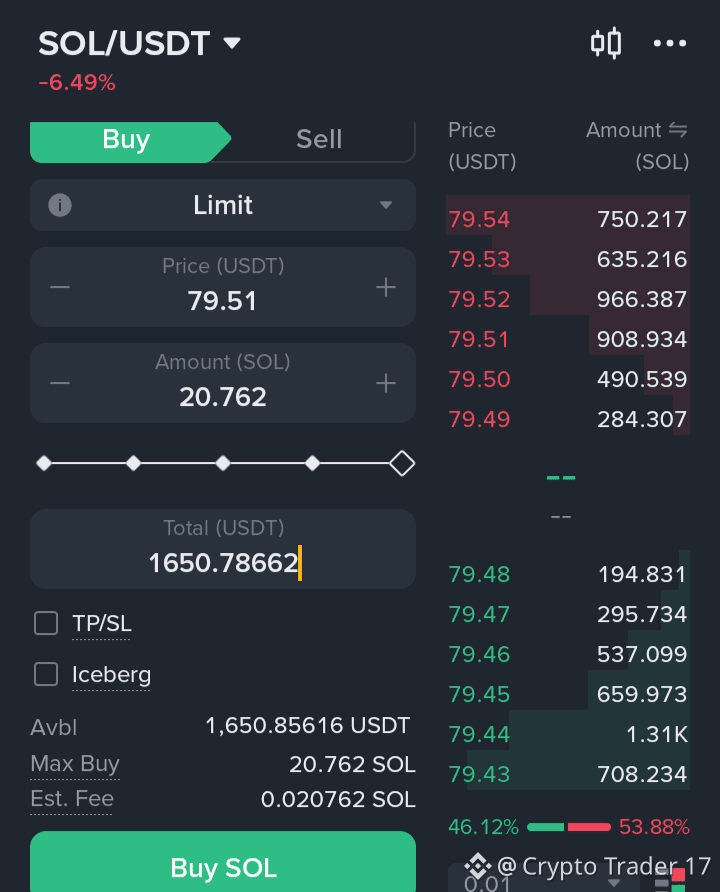Enable the Iceberg checkbox
This screenshot has height=892, width=720.
click(46, 674)
